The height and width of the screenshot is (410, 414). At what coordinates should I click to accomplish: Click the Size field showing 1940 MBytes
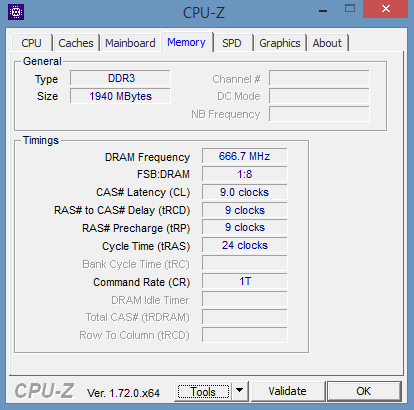(x=120, y=96)
